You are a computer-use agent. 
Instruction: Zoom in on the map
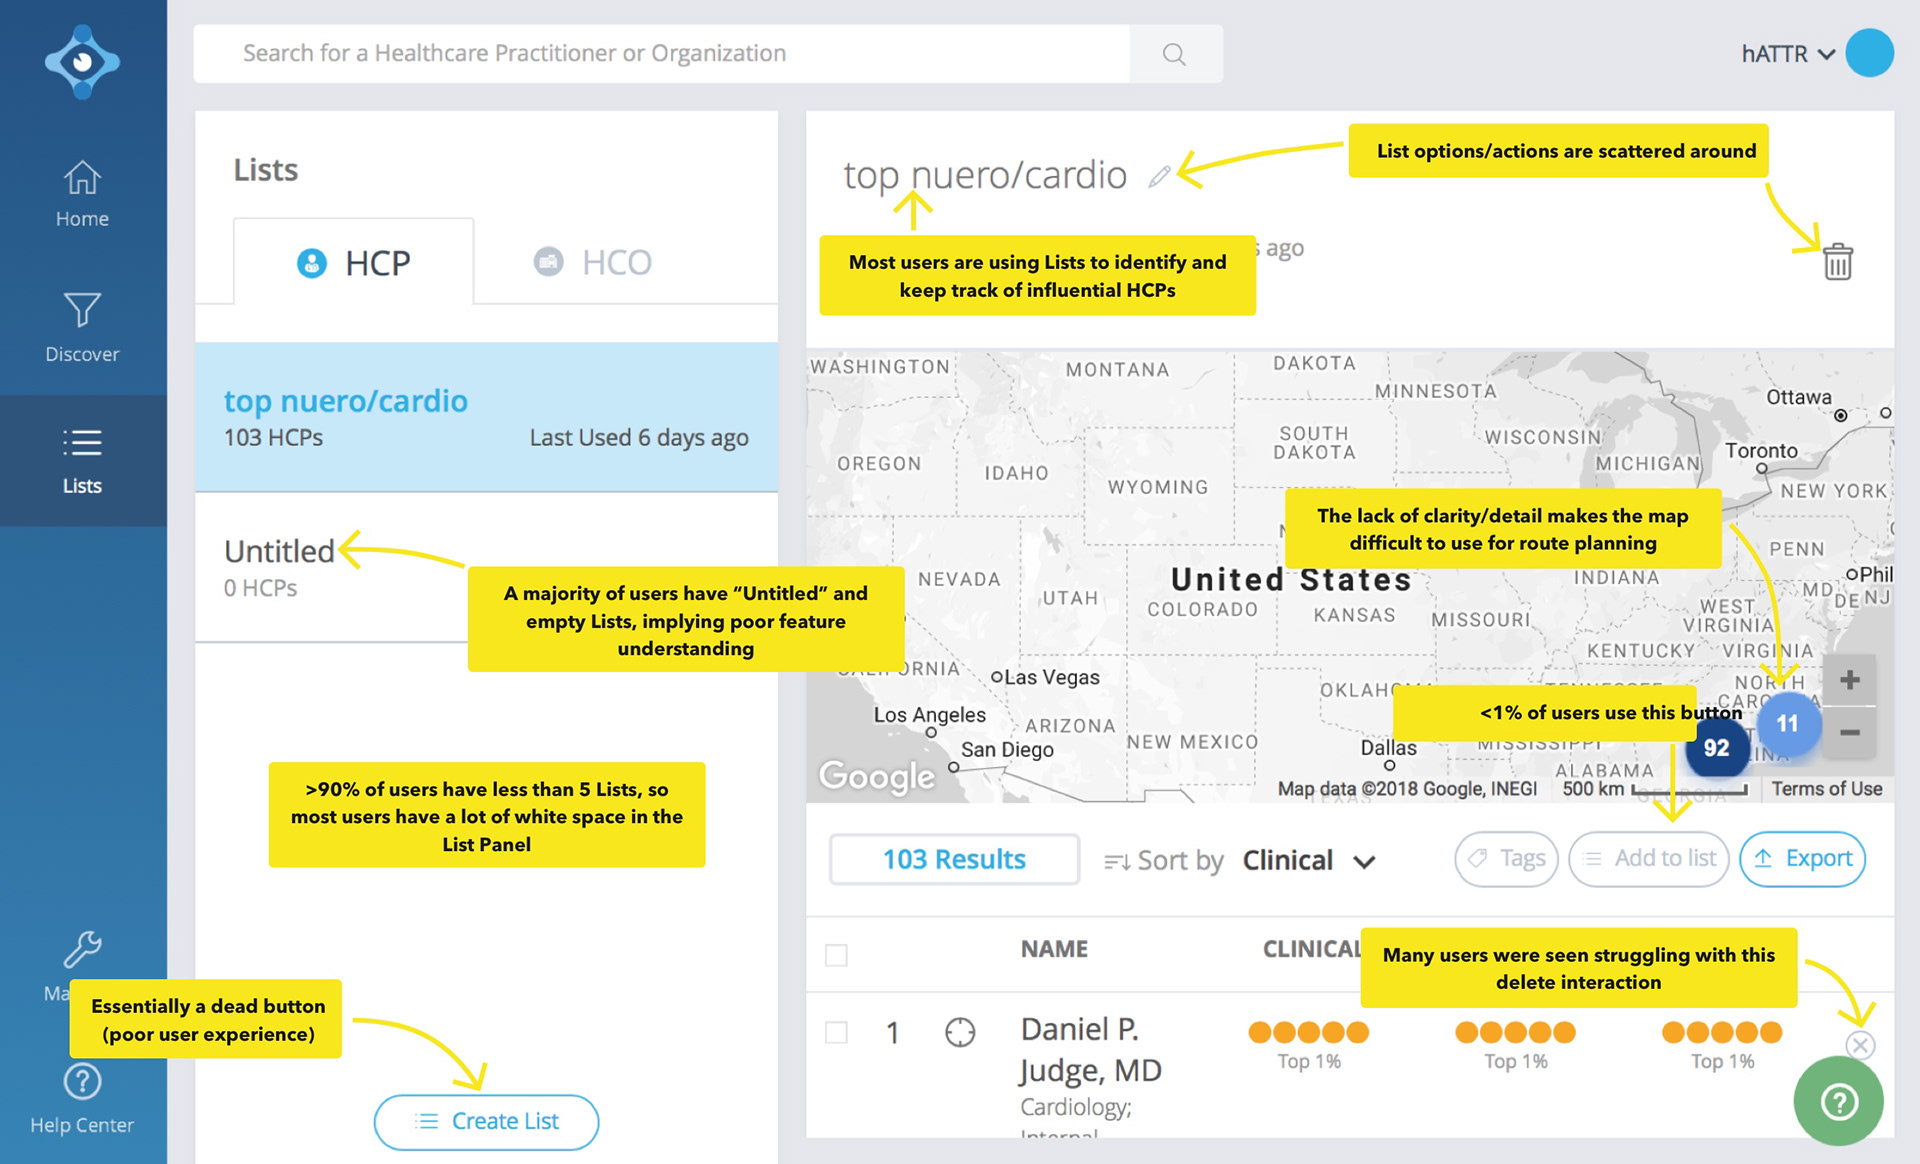pos(1849,680)
